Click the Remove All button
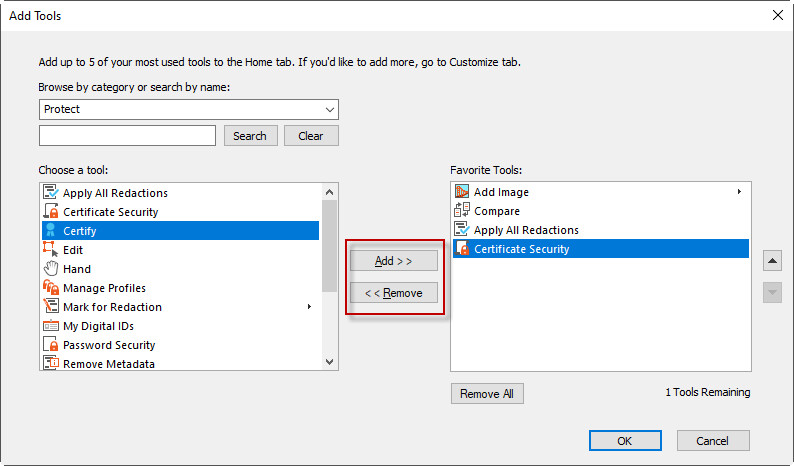The image size is (794, 466). [x=487, y=394]
